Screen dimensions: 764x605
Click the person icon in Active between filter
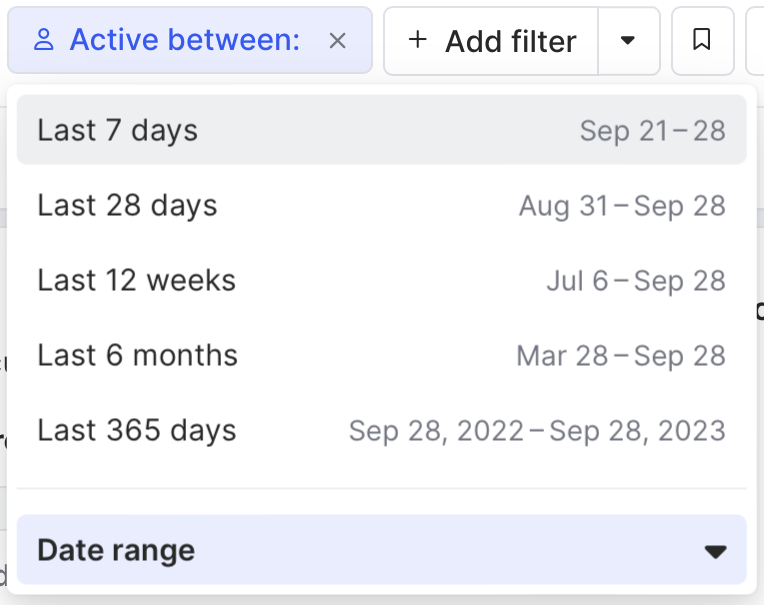click(x=43, y=41)
